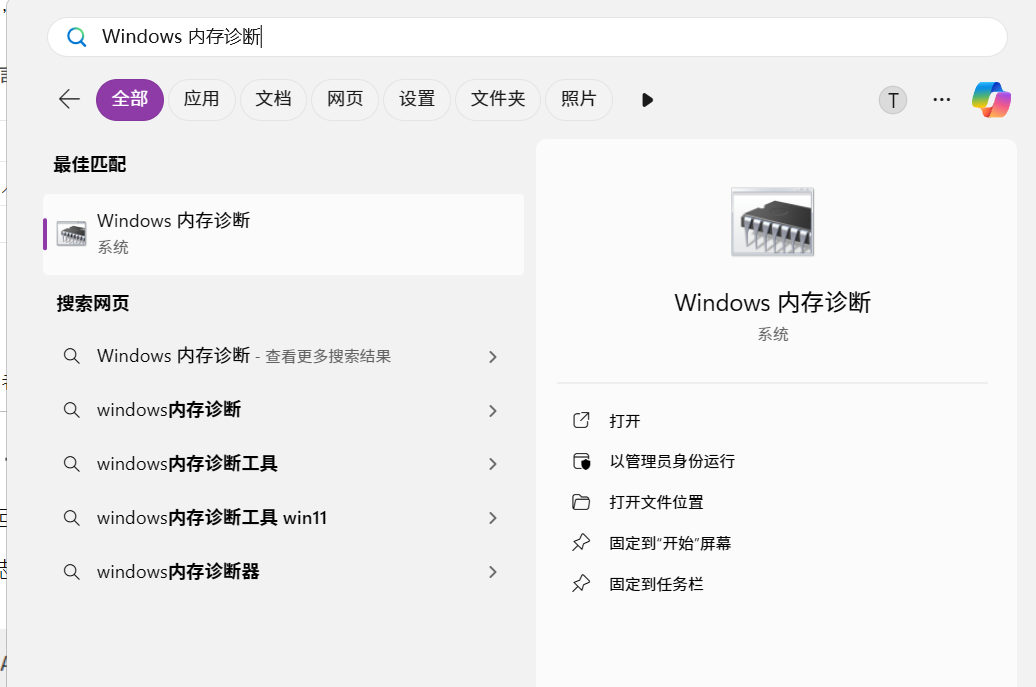Click the search icon beside windows内存诊断器
This screenshot has height=687, width=1036.
point(71,571)
